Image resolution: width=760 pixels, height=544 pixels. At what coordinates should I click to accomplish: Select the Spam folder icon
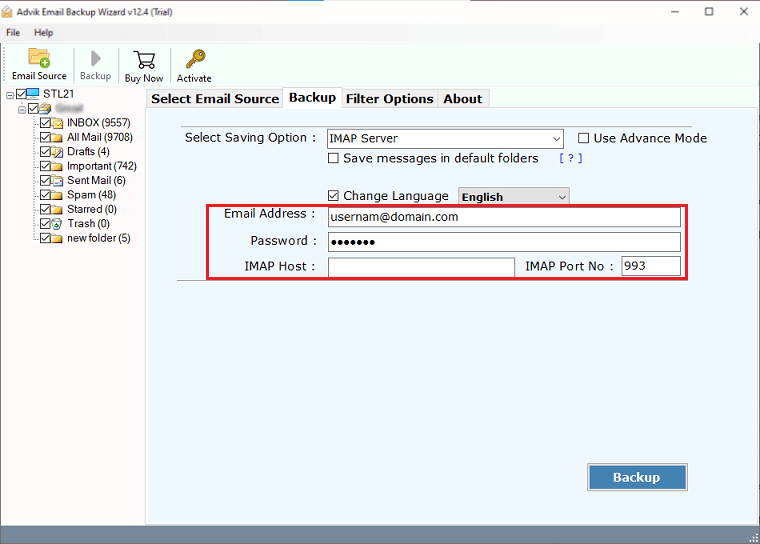(x=57, y=195)
